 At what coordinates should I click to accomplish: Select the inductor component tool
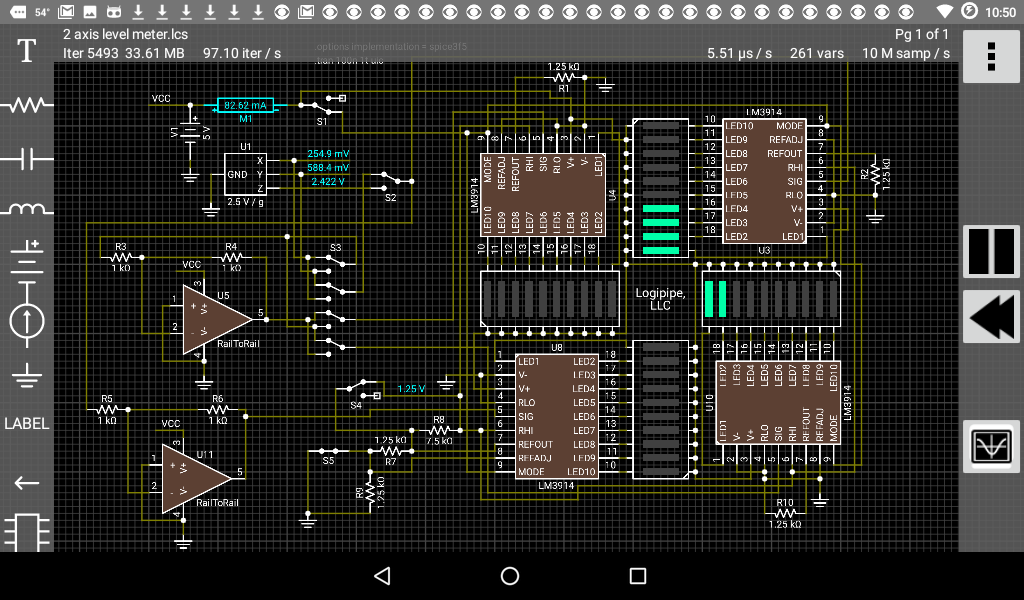(26, 210)
